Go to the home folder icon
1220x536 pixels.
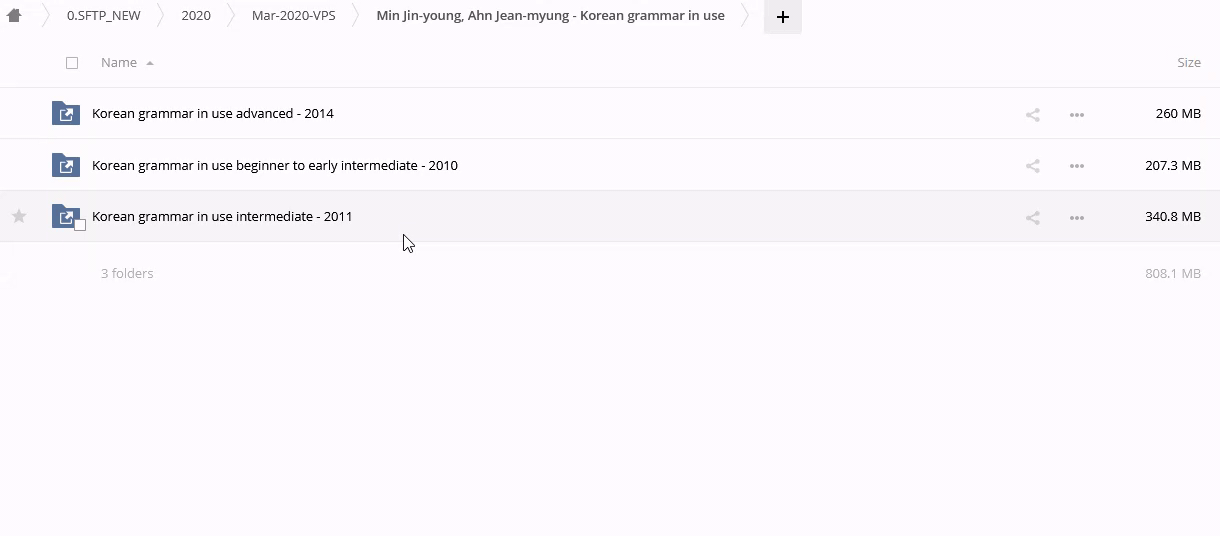[14, 16]
